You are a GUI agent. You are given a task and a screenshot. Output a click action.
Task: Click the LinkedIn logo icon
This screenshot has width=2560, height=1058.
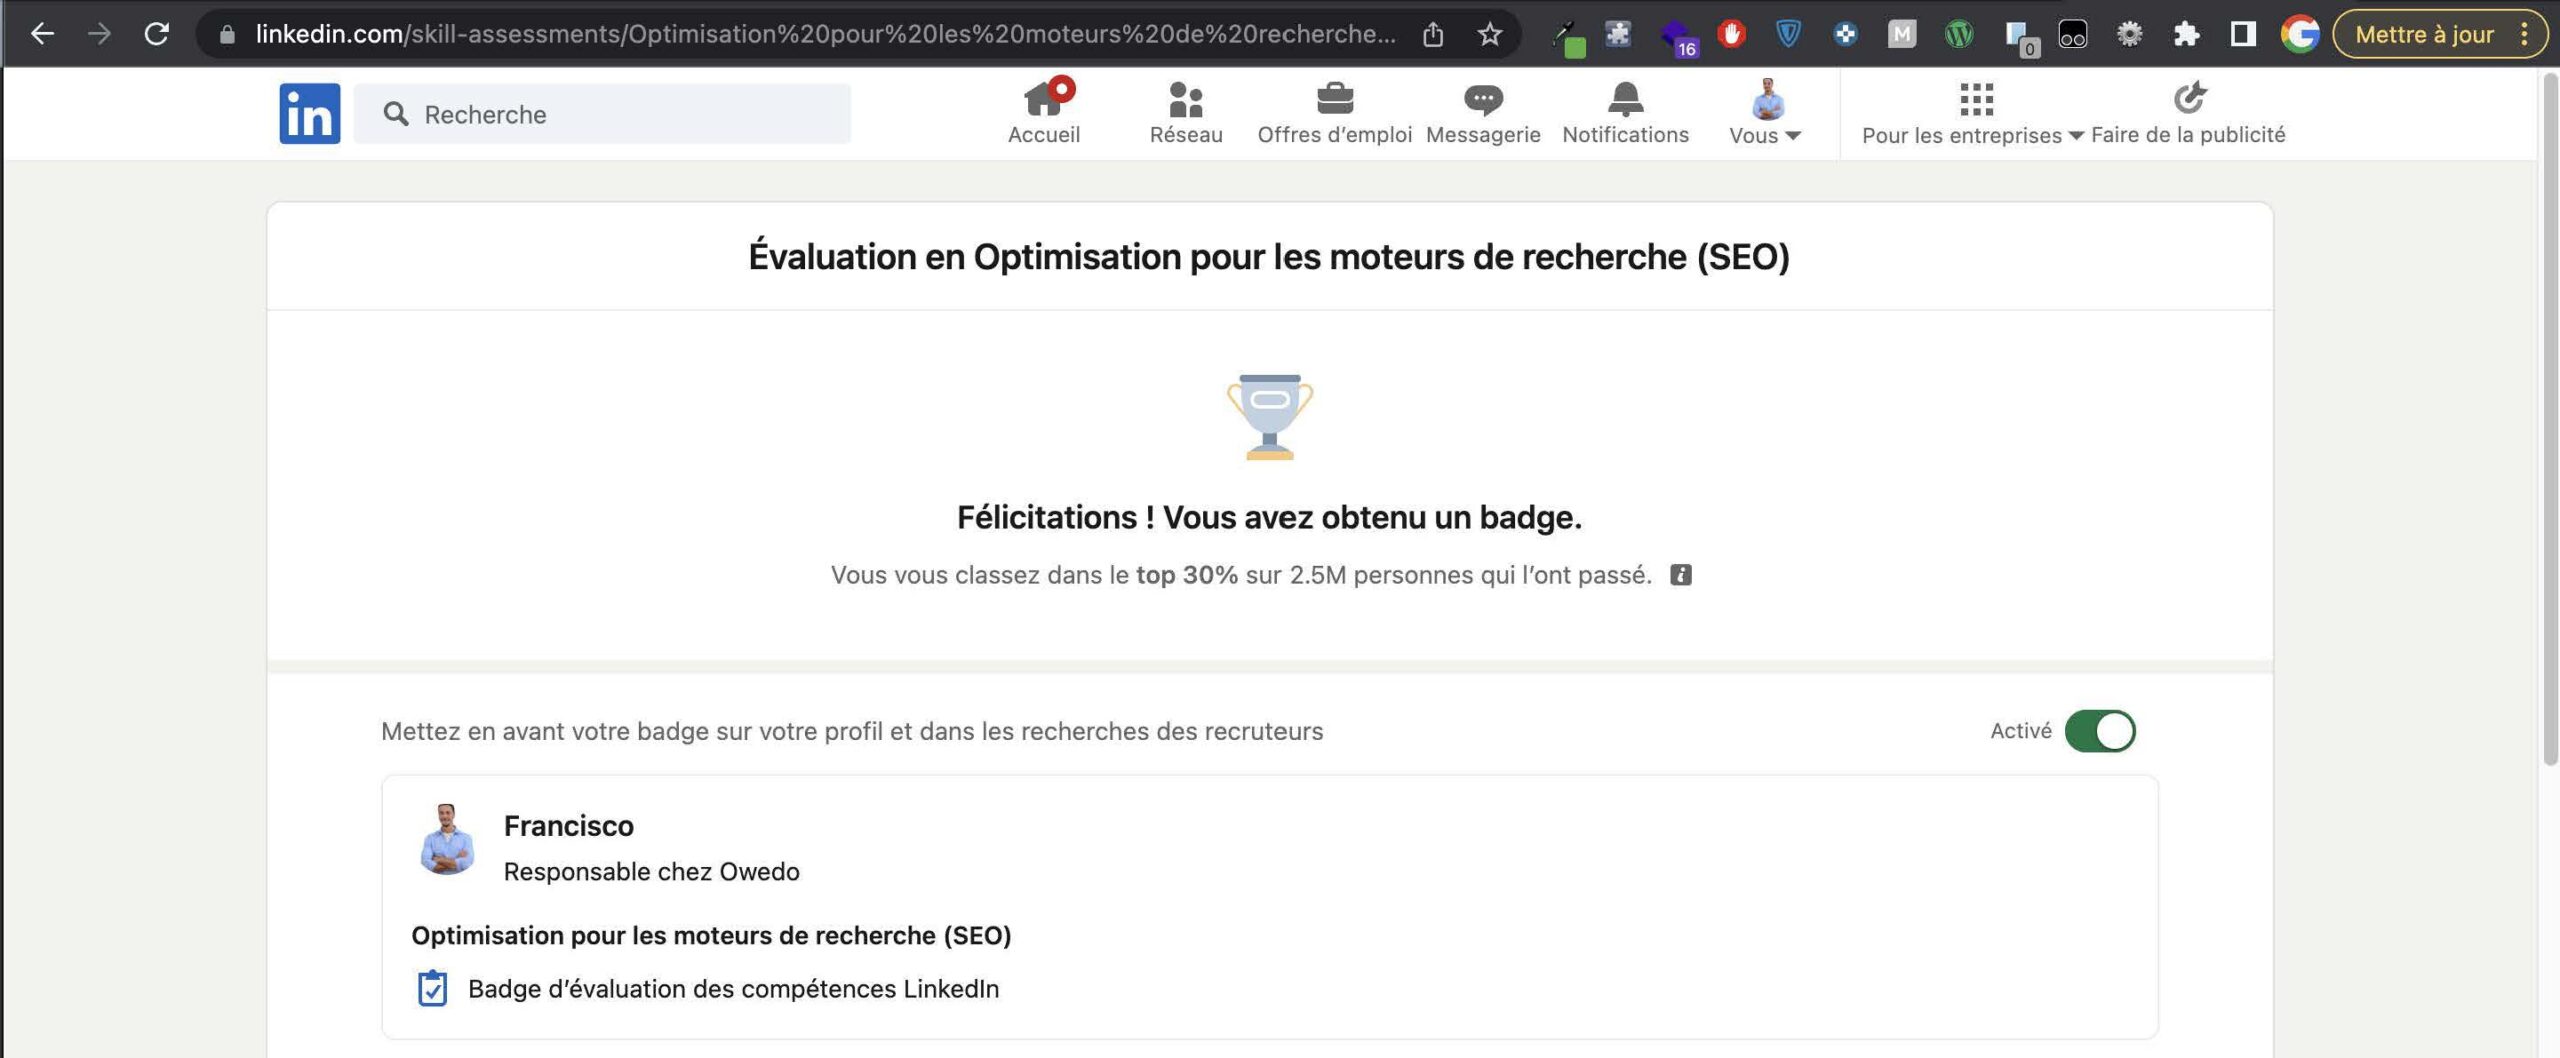[309, 113]
